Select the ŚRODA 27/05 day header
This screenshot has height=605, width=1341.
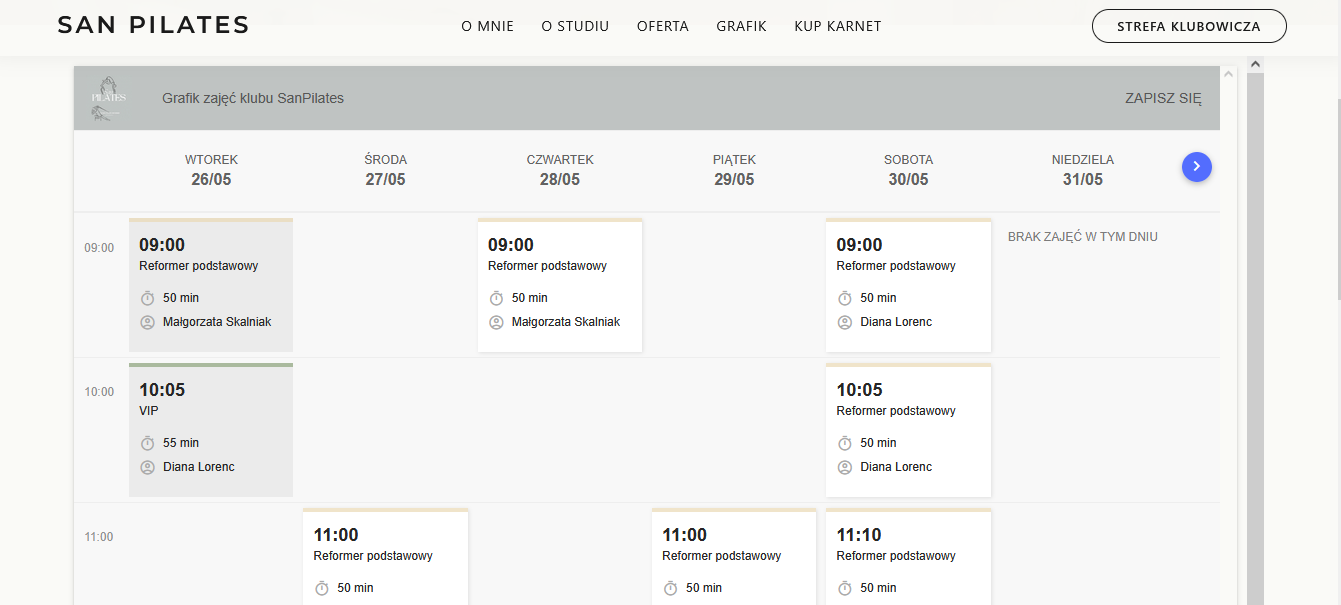386,170
